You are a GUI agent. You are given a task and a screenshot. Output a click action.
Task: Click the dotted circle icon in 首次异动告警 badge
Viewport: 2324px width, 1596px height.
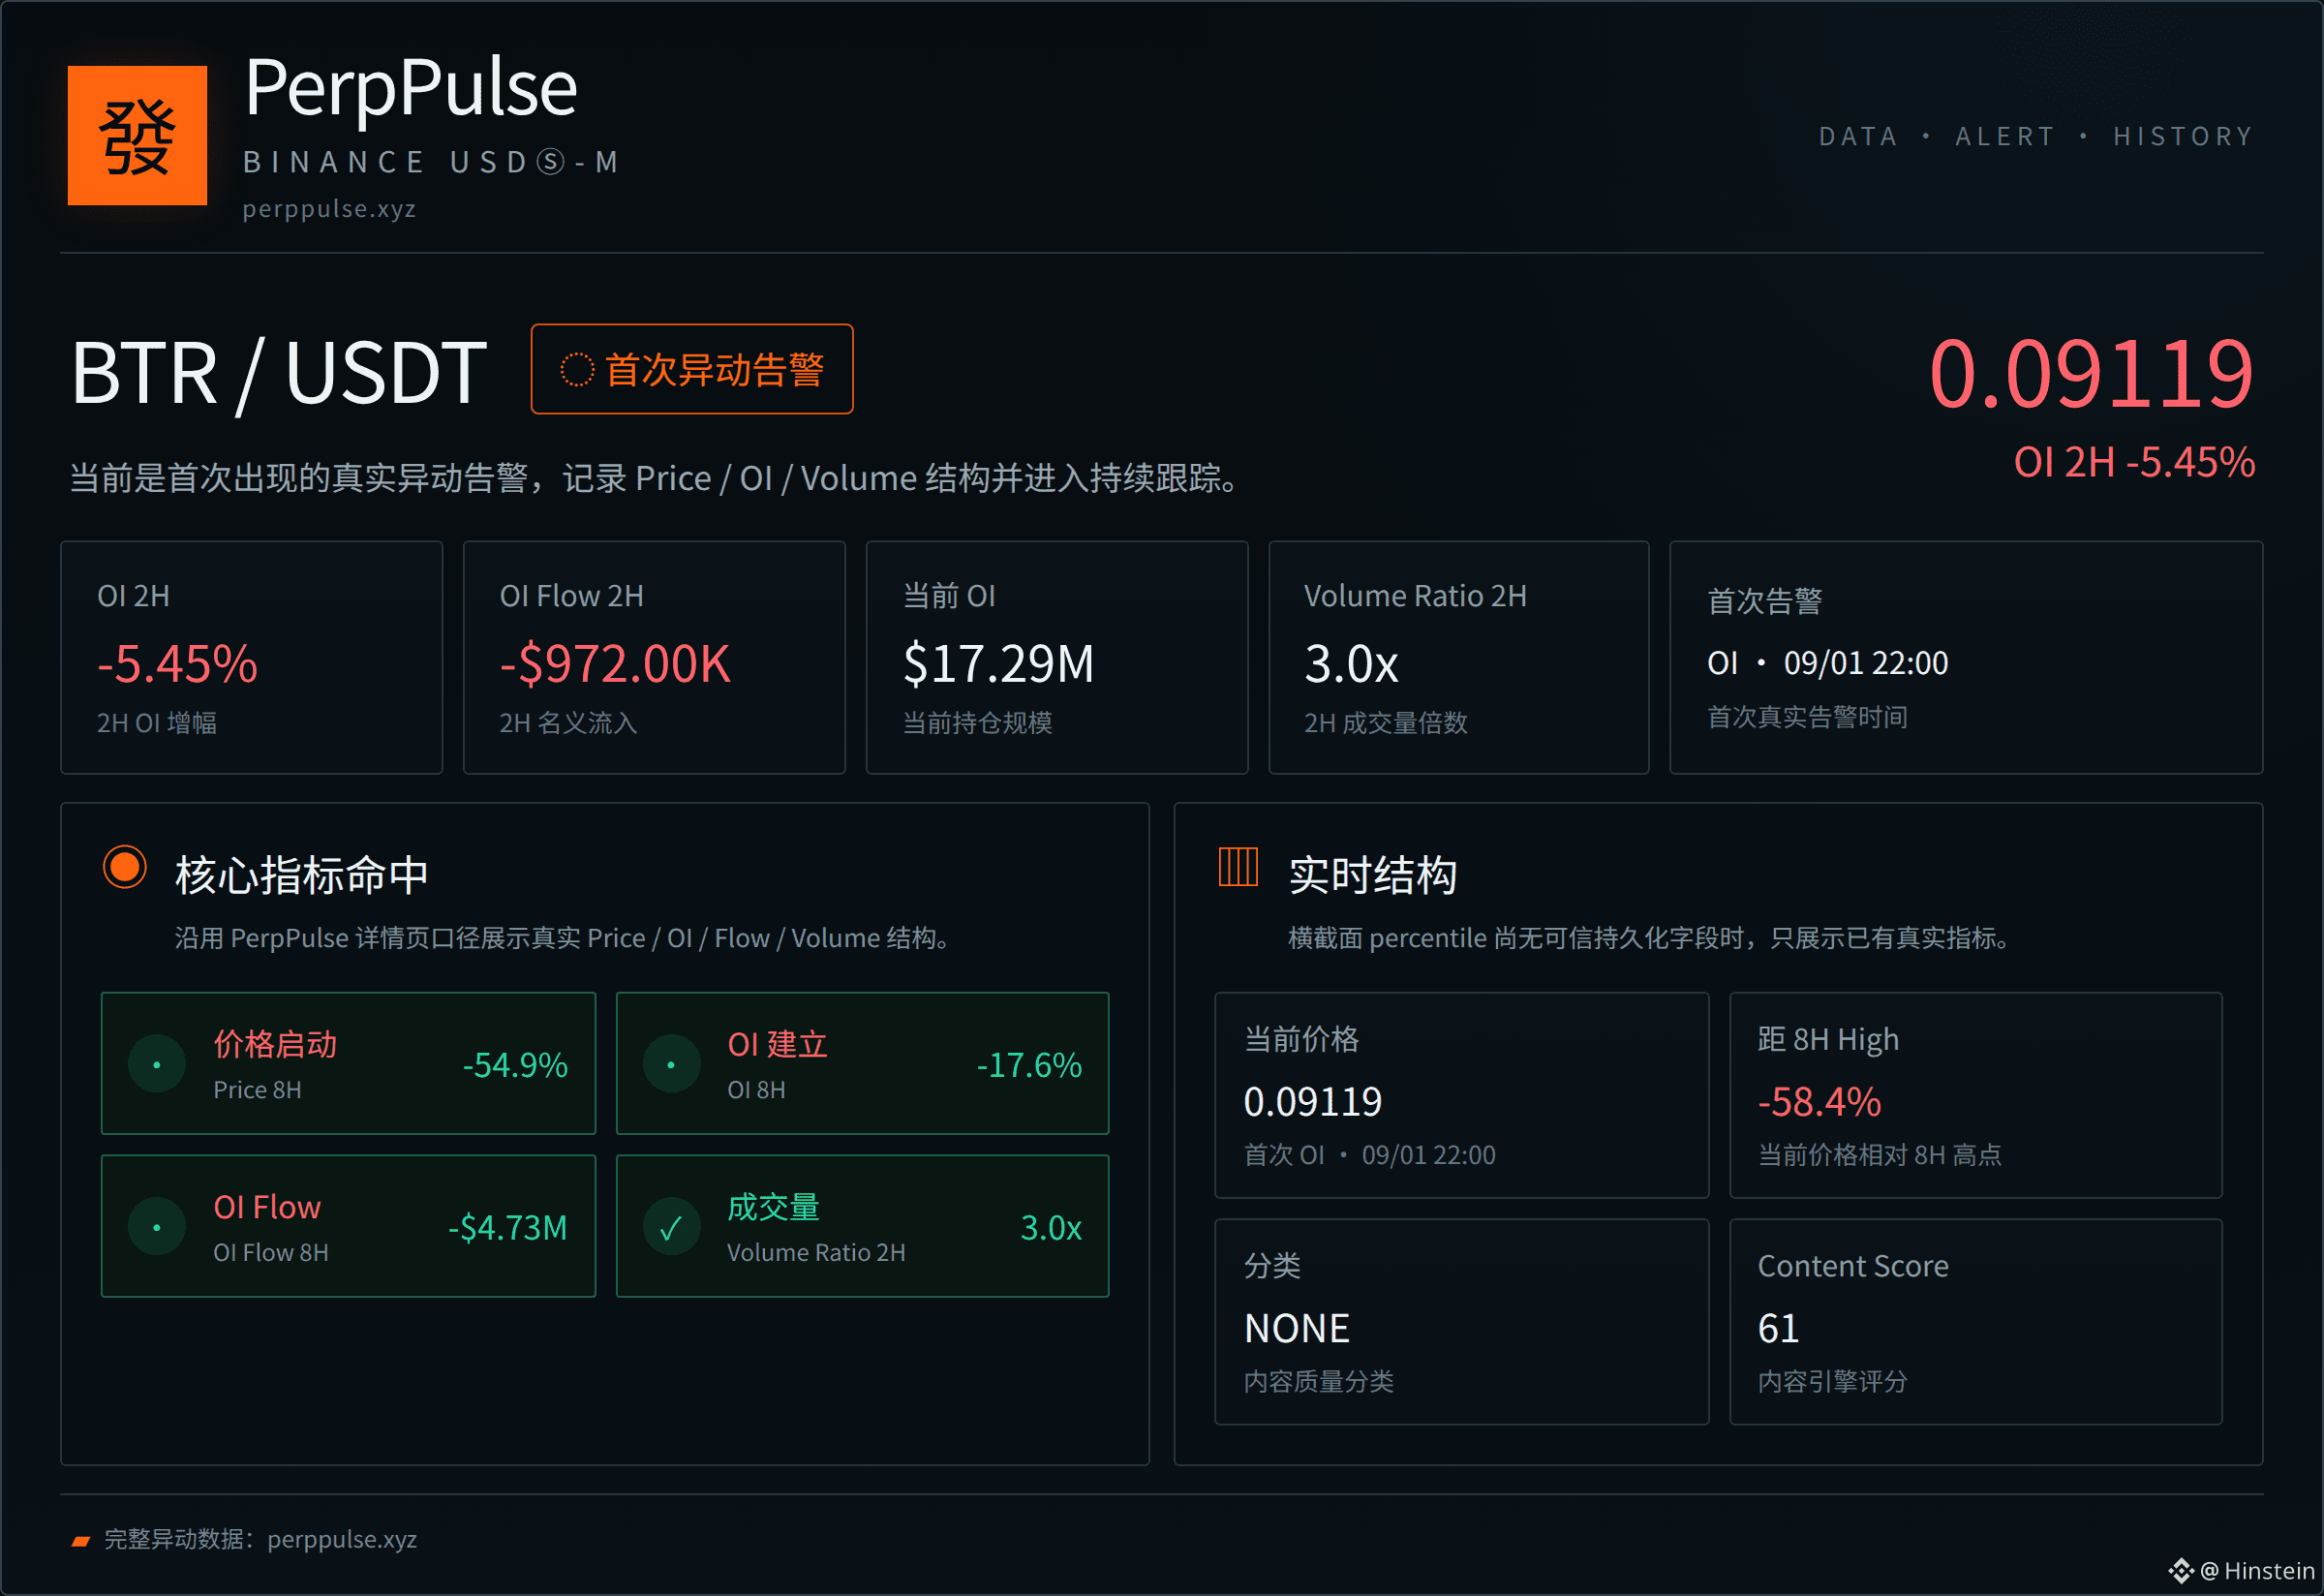pyautogui.click(x=577, y=370)
